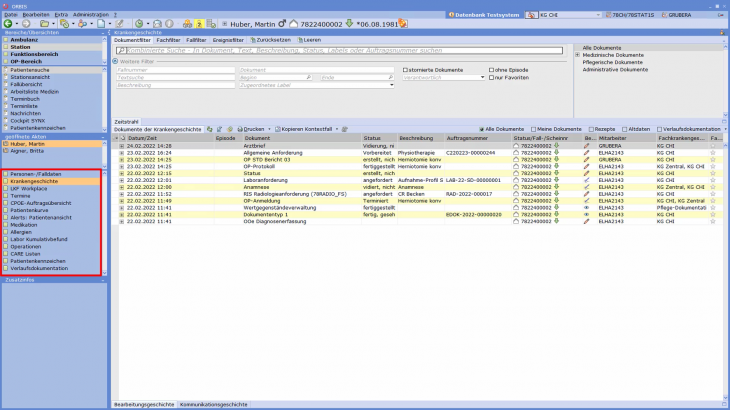The image size is (730, 410).
Task: Click the eye icon in Dokumententyp 1 row
Action: 587,214
